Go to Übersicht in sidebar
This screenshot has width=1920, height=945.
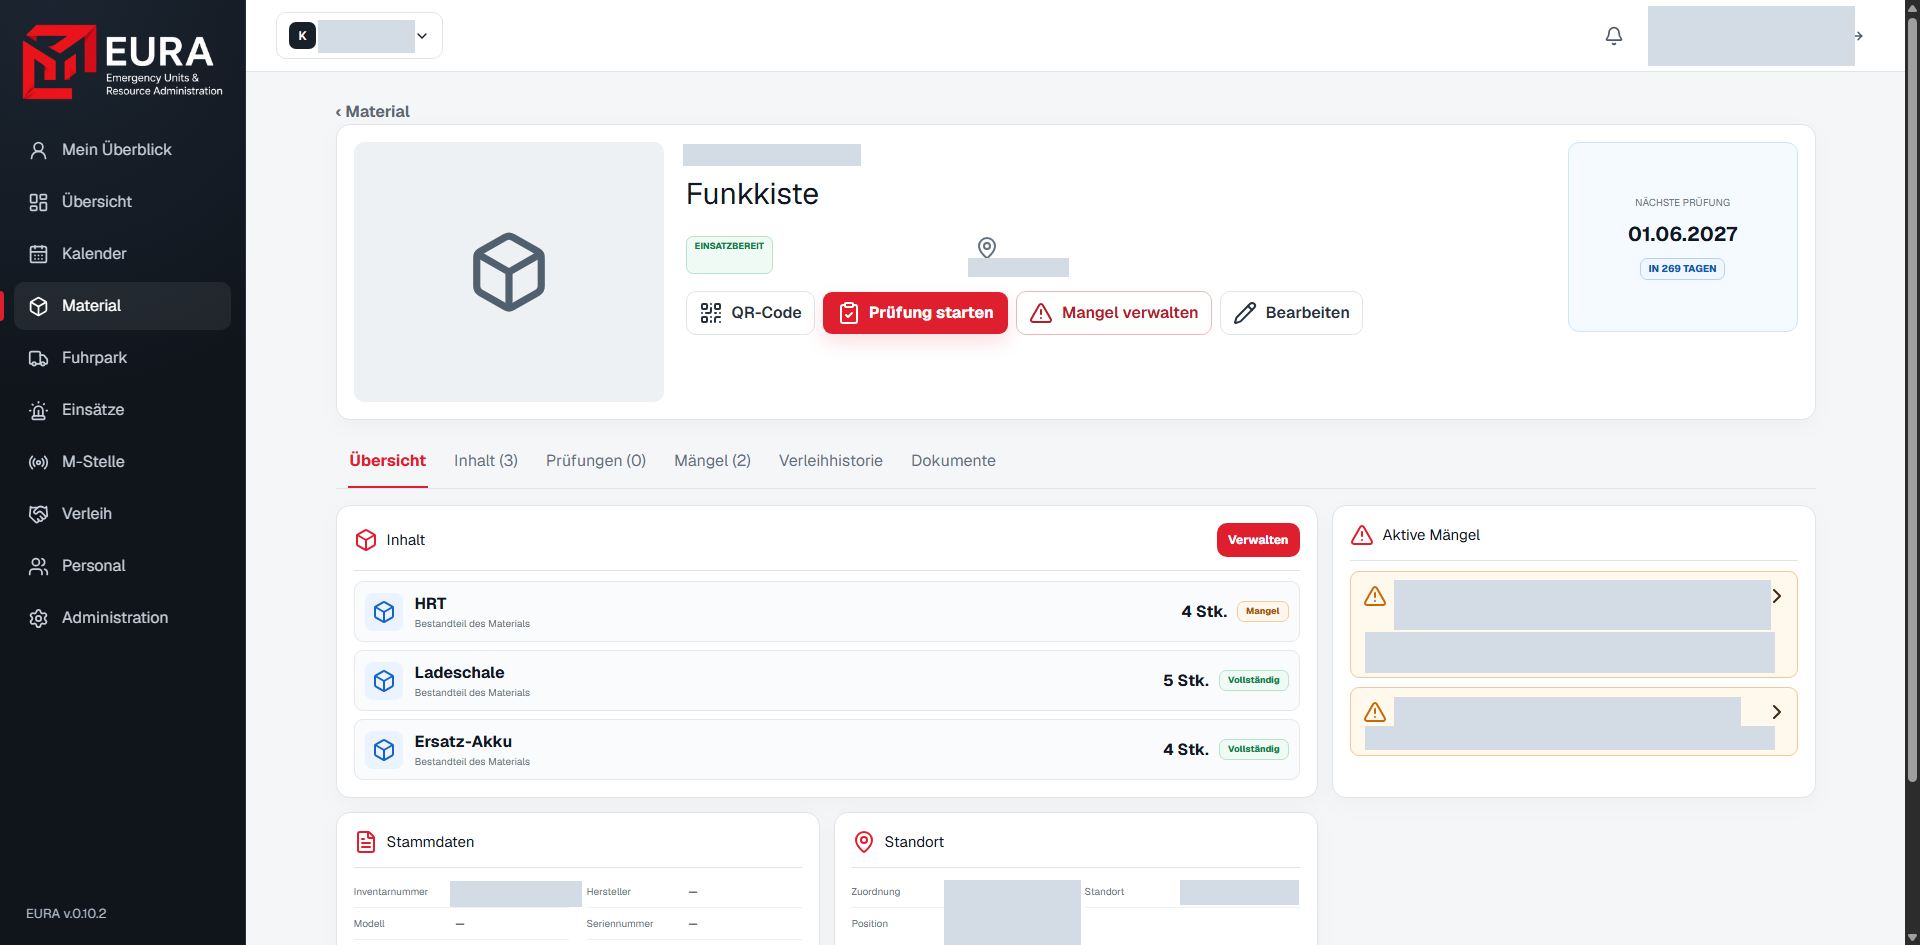tap(122, 202)
